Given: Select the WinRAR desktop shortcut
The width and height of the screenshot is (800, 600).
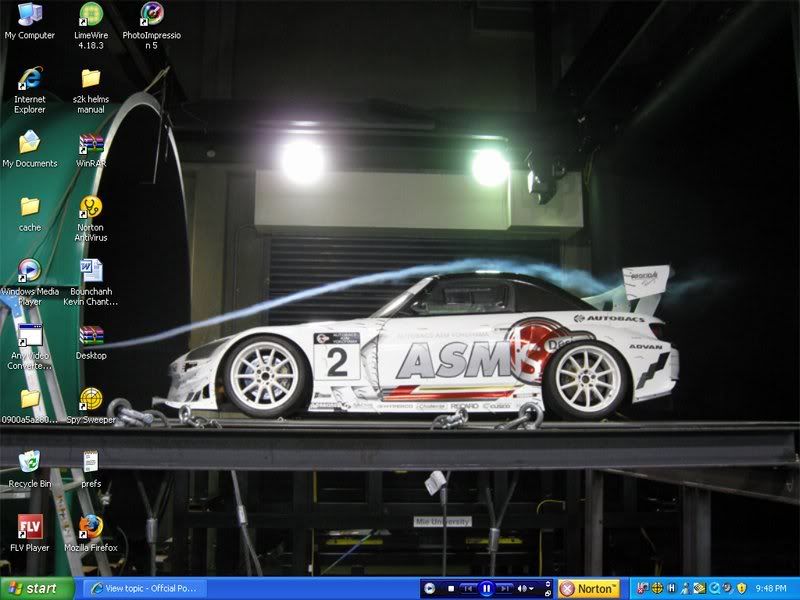Looking at the screenshot, I should (91, 144).
